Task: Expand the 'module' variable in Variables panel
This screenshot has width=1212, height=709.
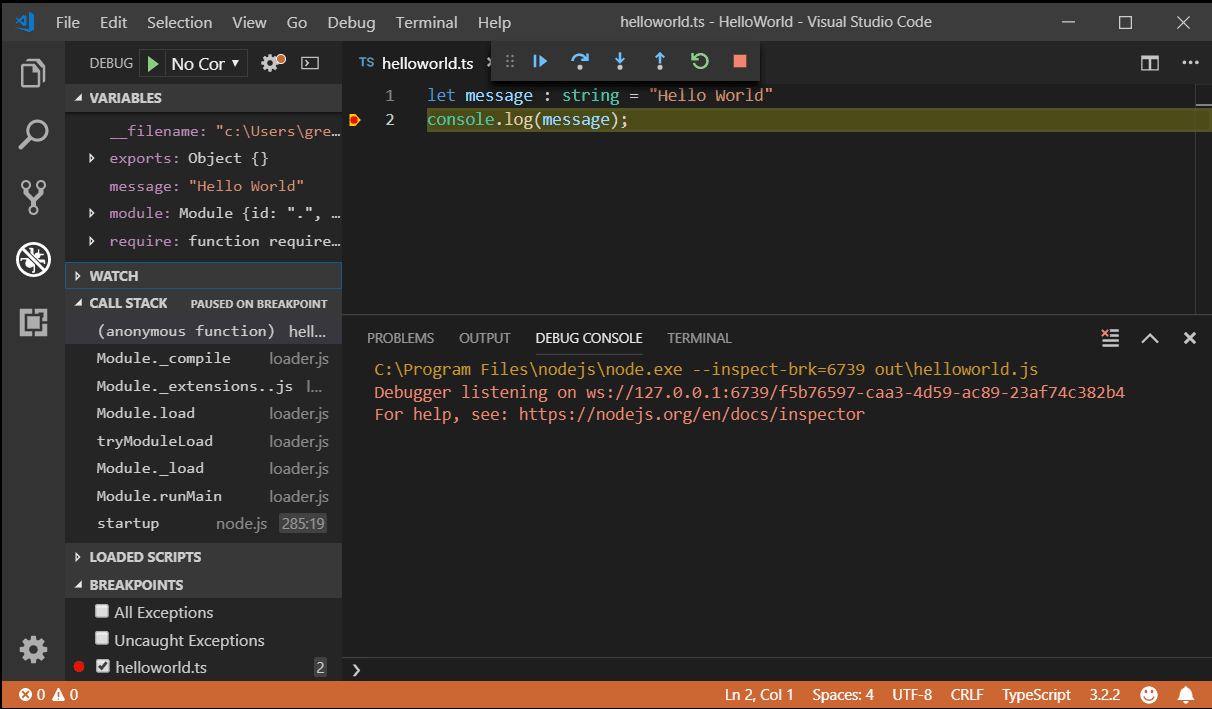Action: pos(91,213)
